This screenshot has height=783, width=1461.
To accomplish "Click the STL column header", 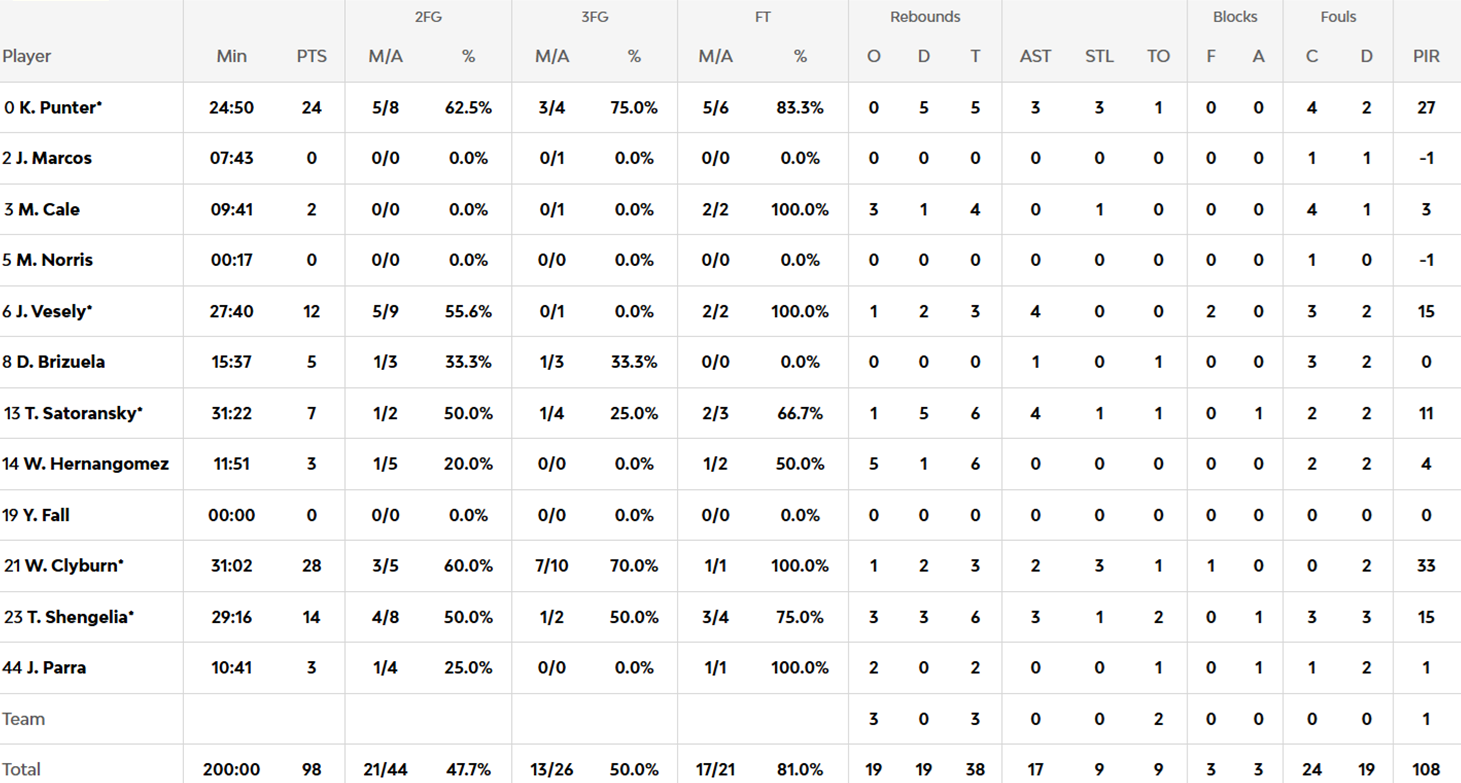I will [x=1099, y=56].
